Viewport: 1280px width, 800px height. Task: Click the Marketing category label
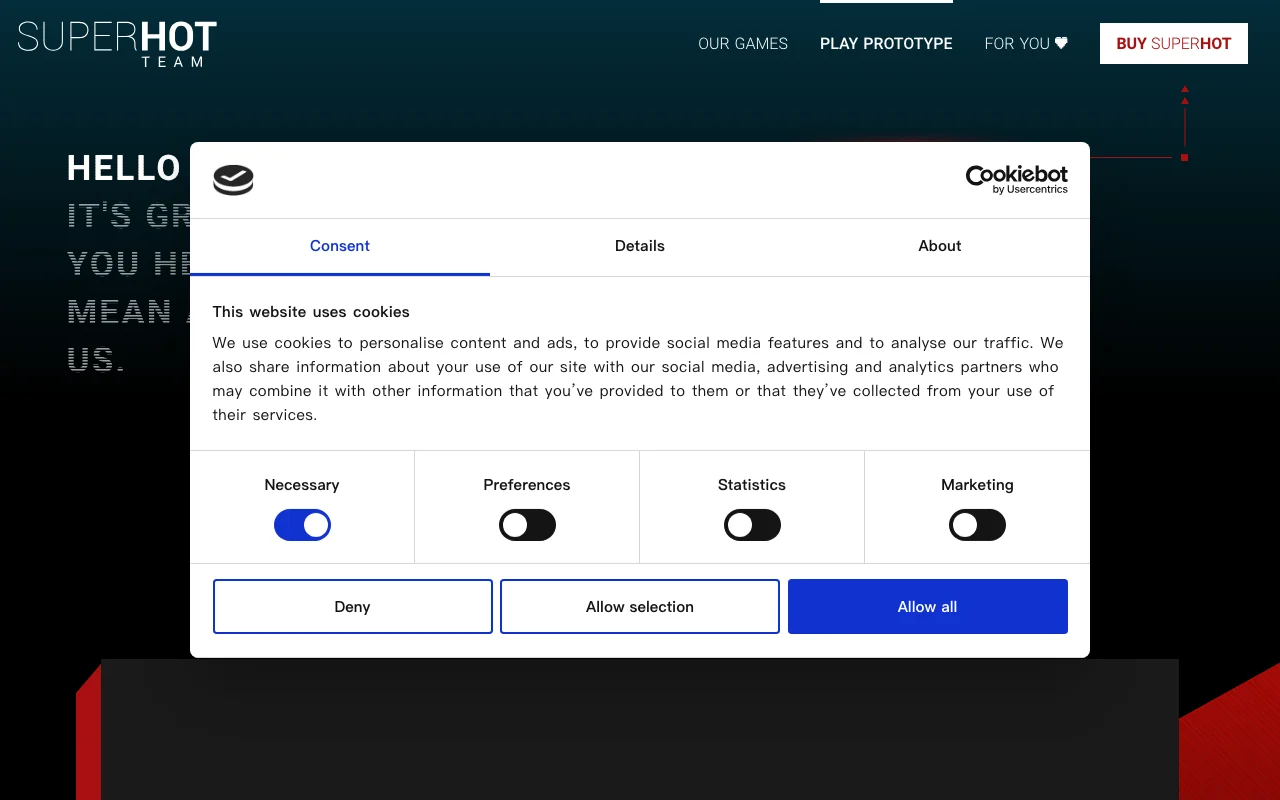977,484
